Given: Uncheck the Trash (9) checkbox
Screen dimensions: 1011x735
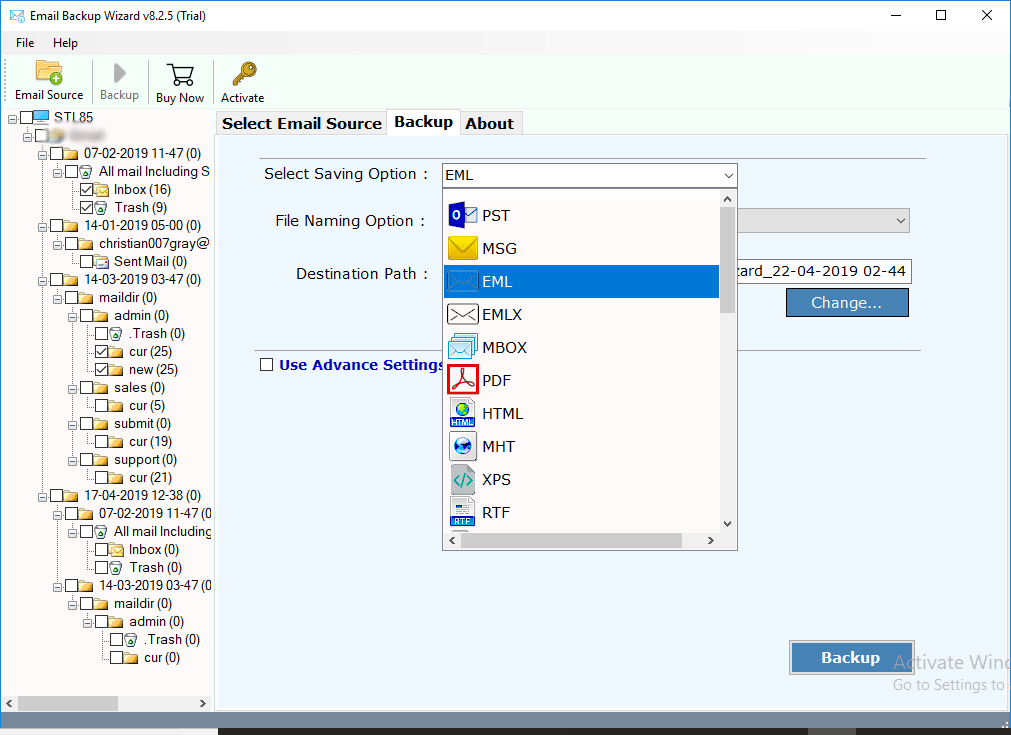Looking at the screenshot, I should pyautogui.click(x=87, y=208).
